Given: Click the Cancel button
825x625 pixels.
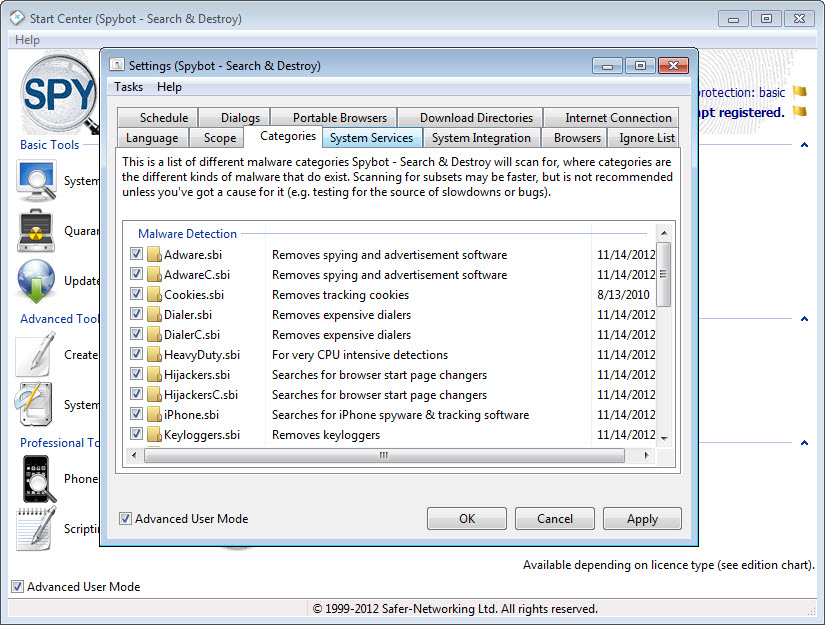Looking at the screenshot, I should [x=555, y=519].
